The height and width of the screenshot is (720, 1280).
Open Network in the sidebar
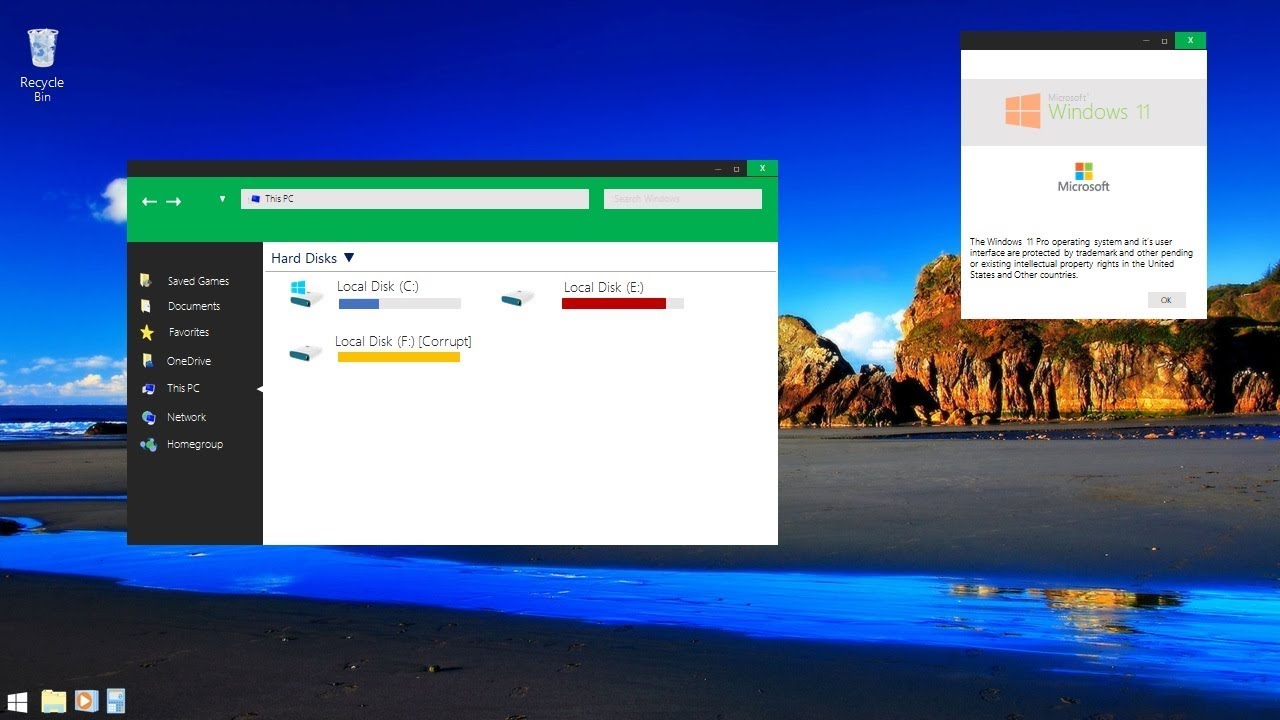click(186, 417)
